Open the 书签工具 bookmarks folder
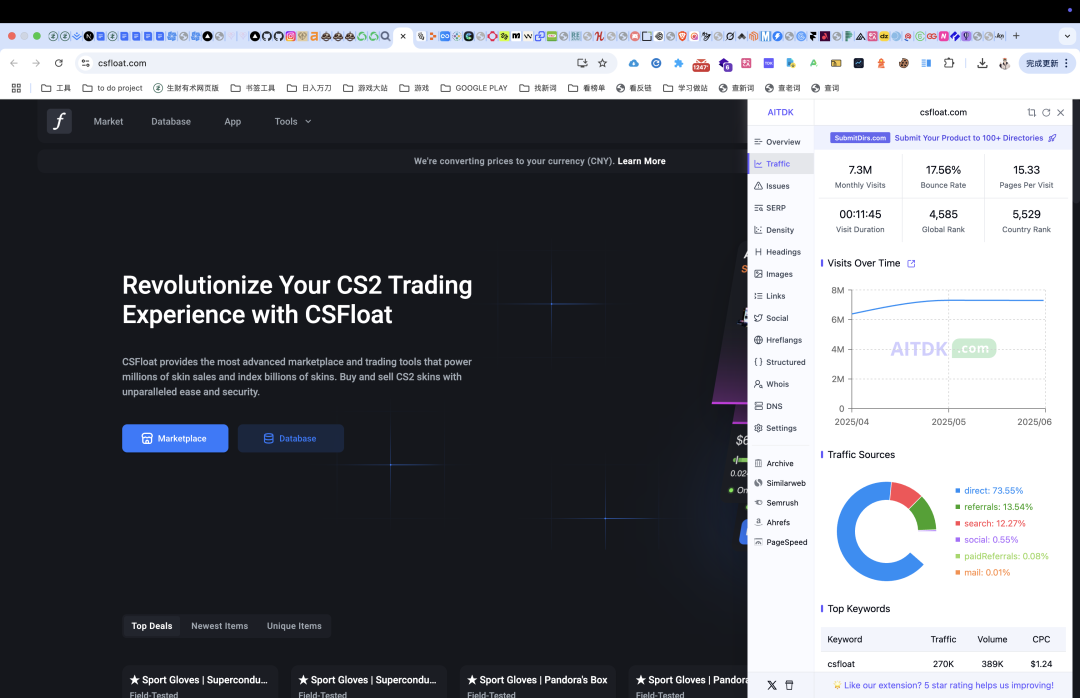The height and width of the screenshot is (698, 1080). tap(253, 88)
